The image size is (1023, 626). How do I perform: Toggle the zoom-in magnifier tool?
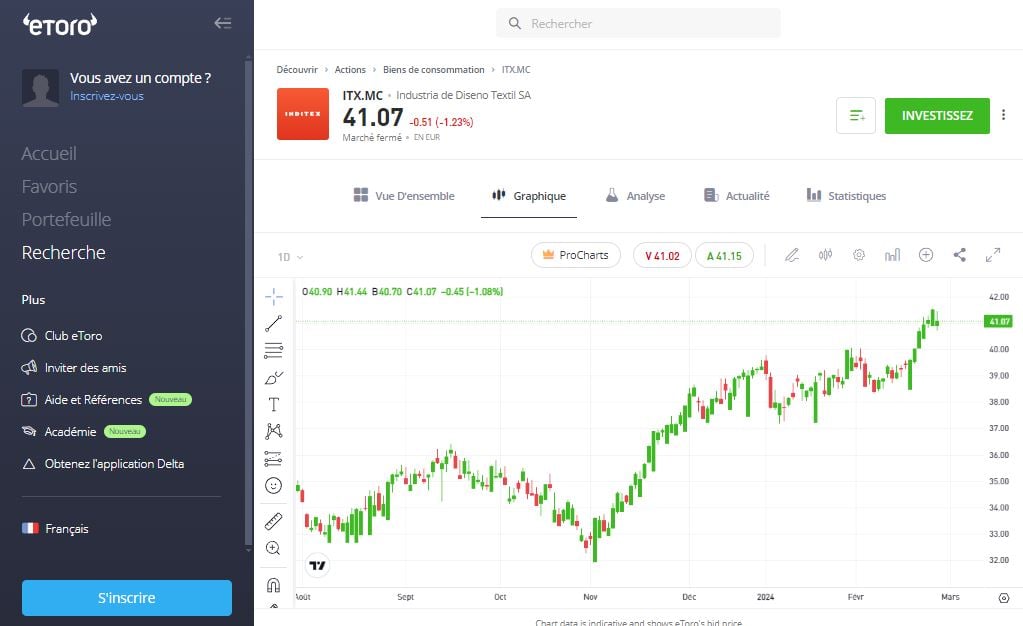(272, 548)
